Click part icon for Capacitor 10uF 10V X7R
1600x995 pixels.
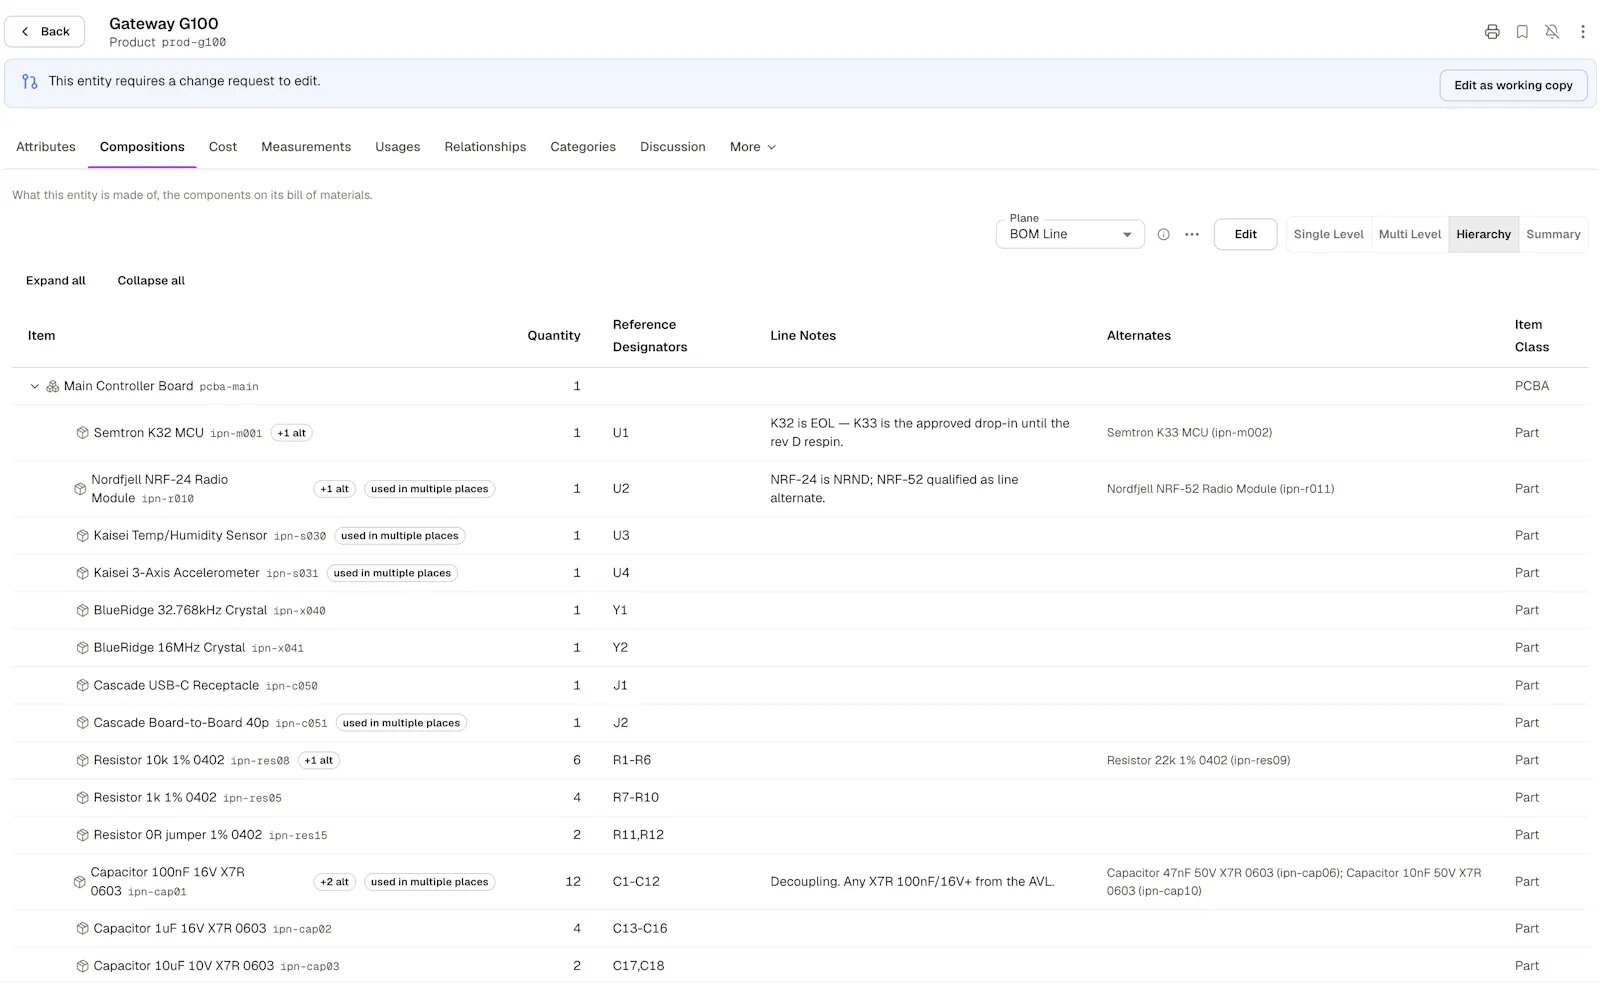(83, 966)
